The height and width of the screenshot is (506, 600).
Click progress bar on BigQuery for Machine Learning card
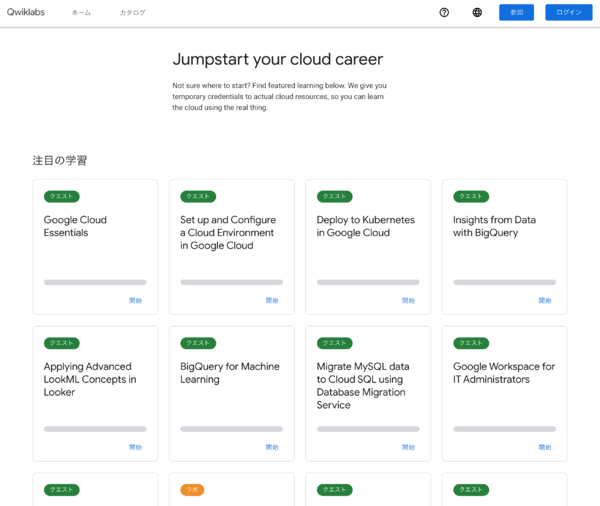pyautogui.click(x=232, y=429)
